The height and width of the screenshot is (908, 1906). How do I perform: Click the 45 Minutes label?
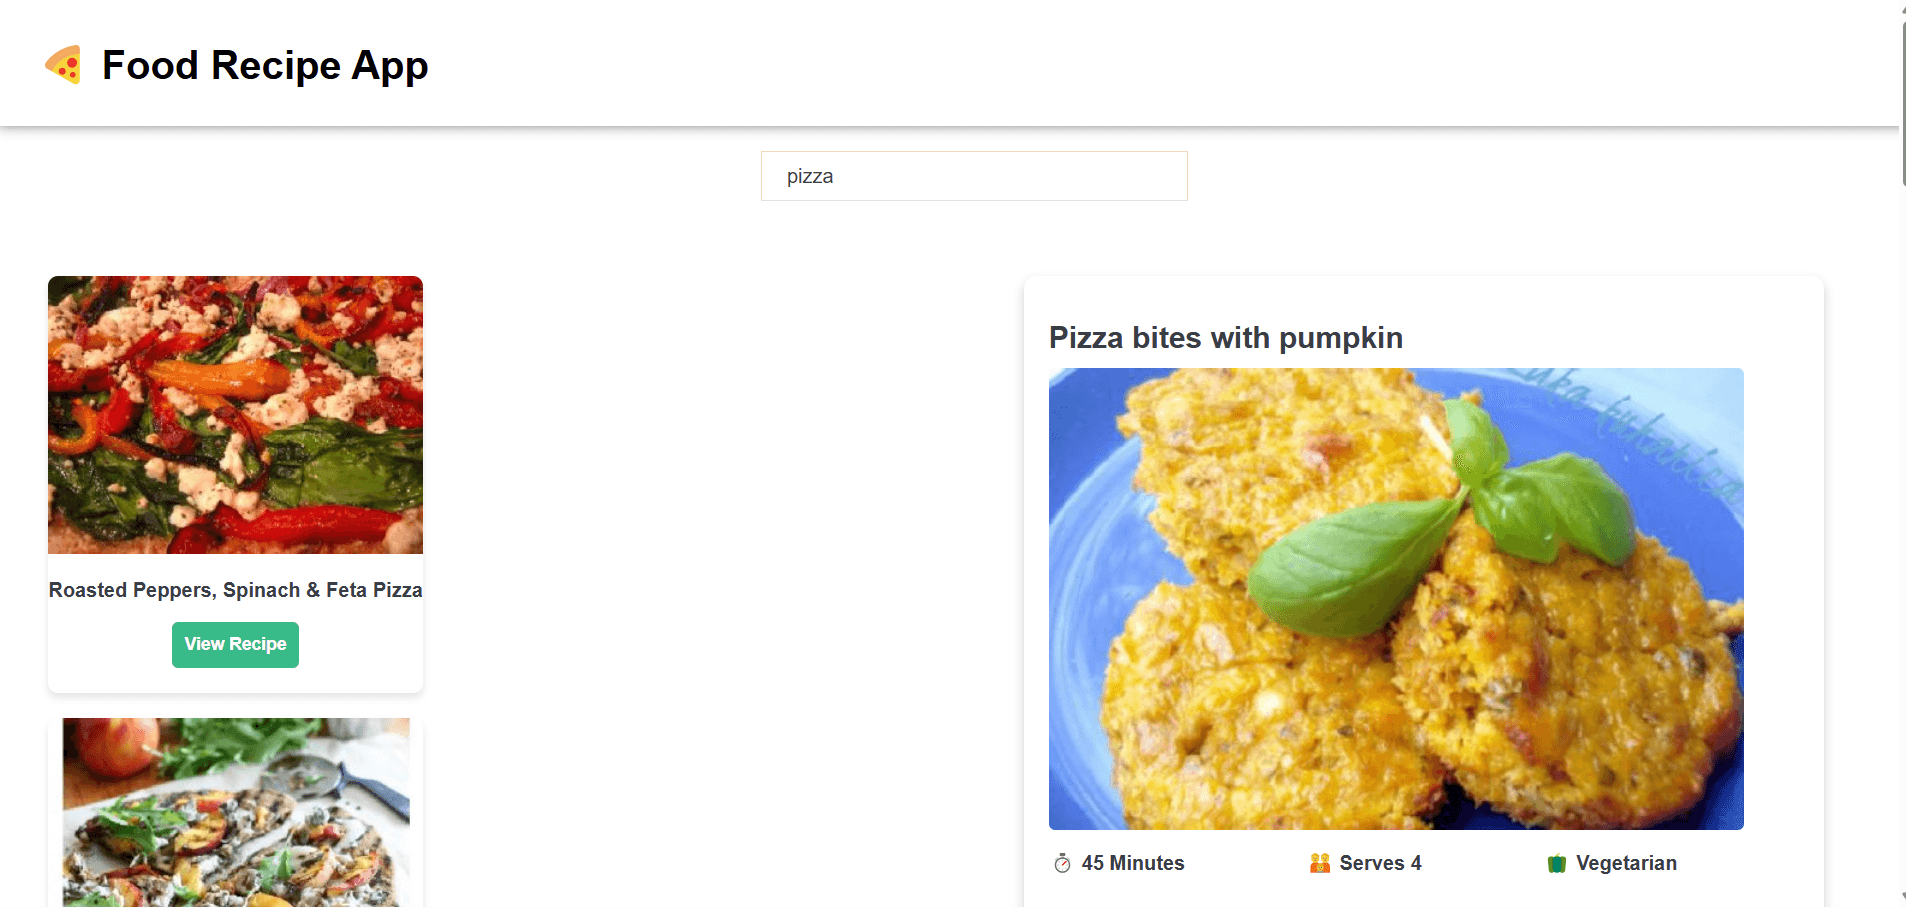coord(1131,862)
